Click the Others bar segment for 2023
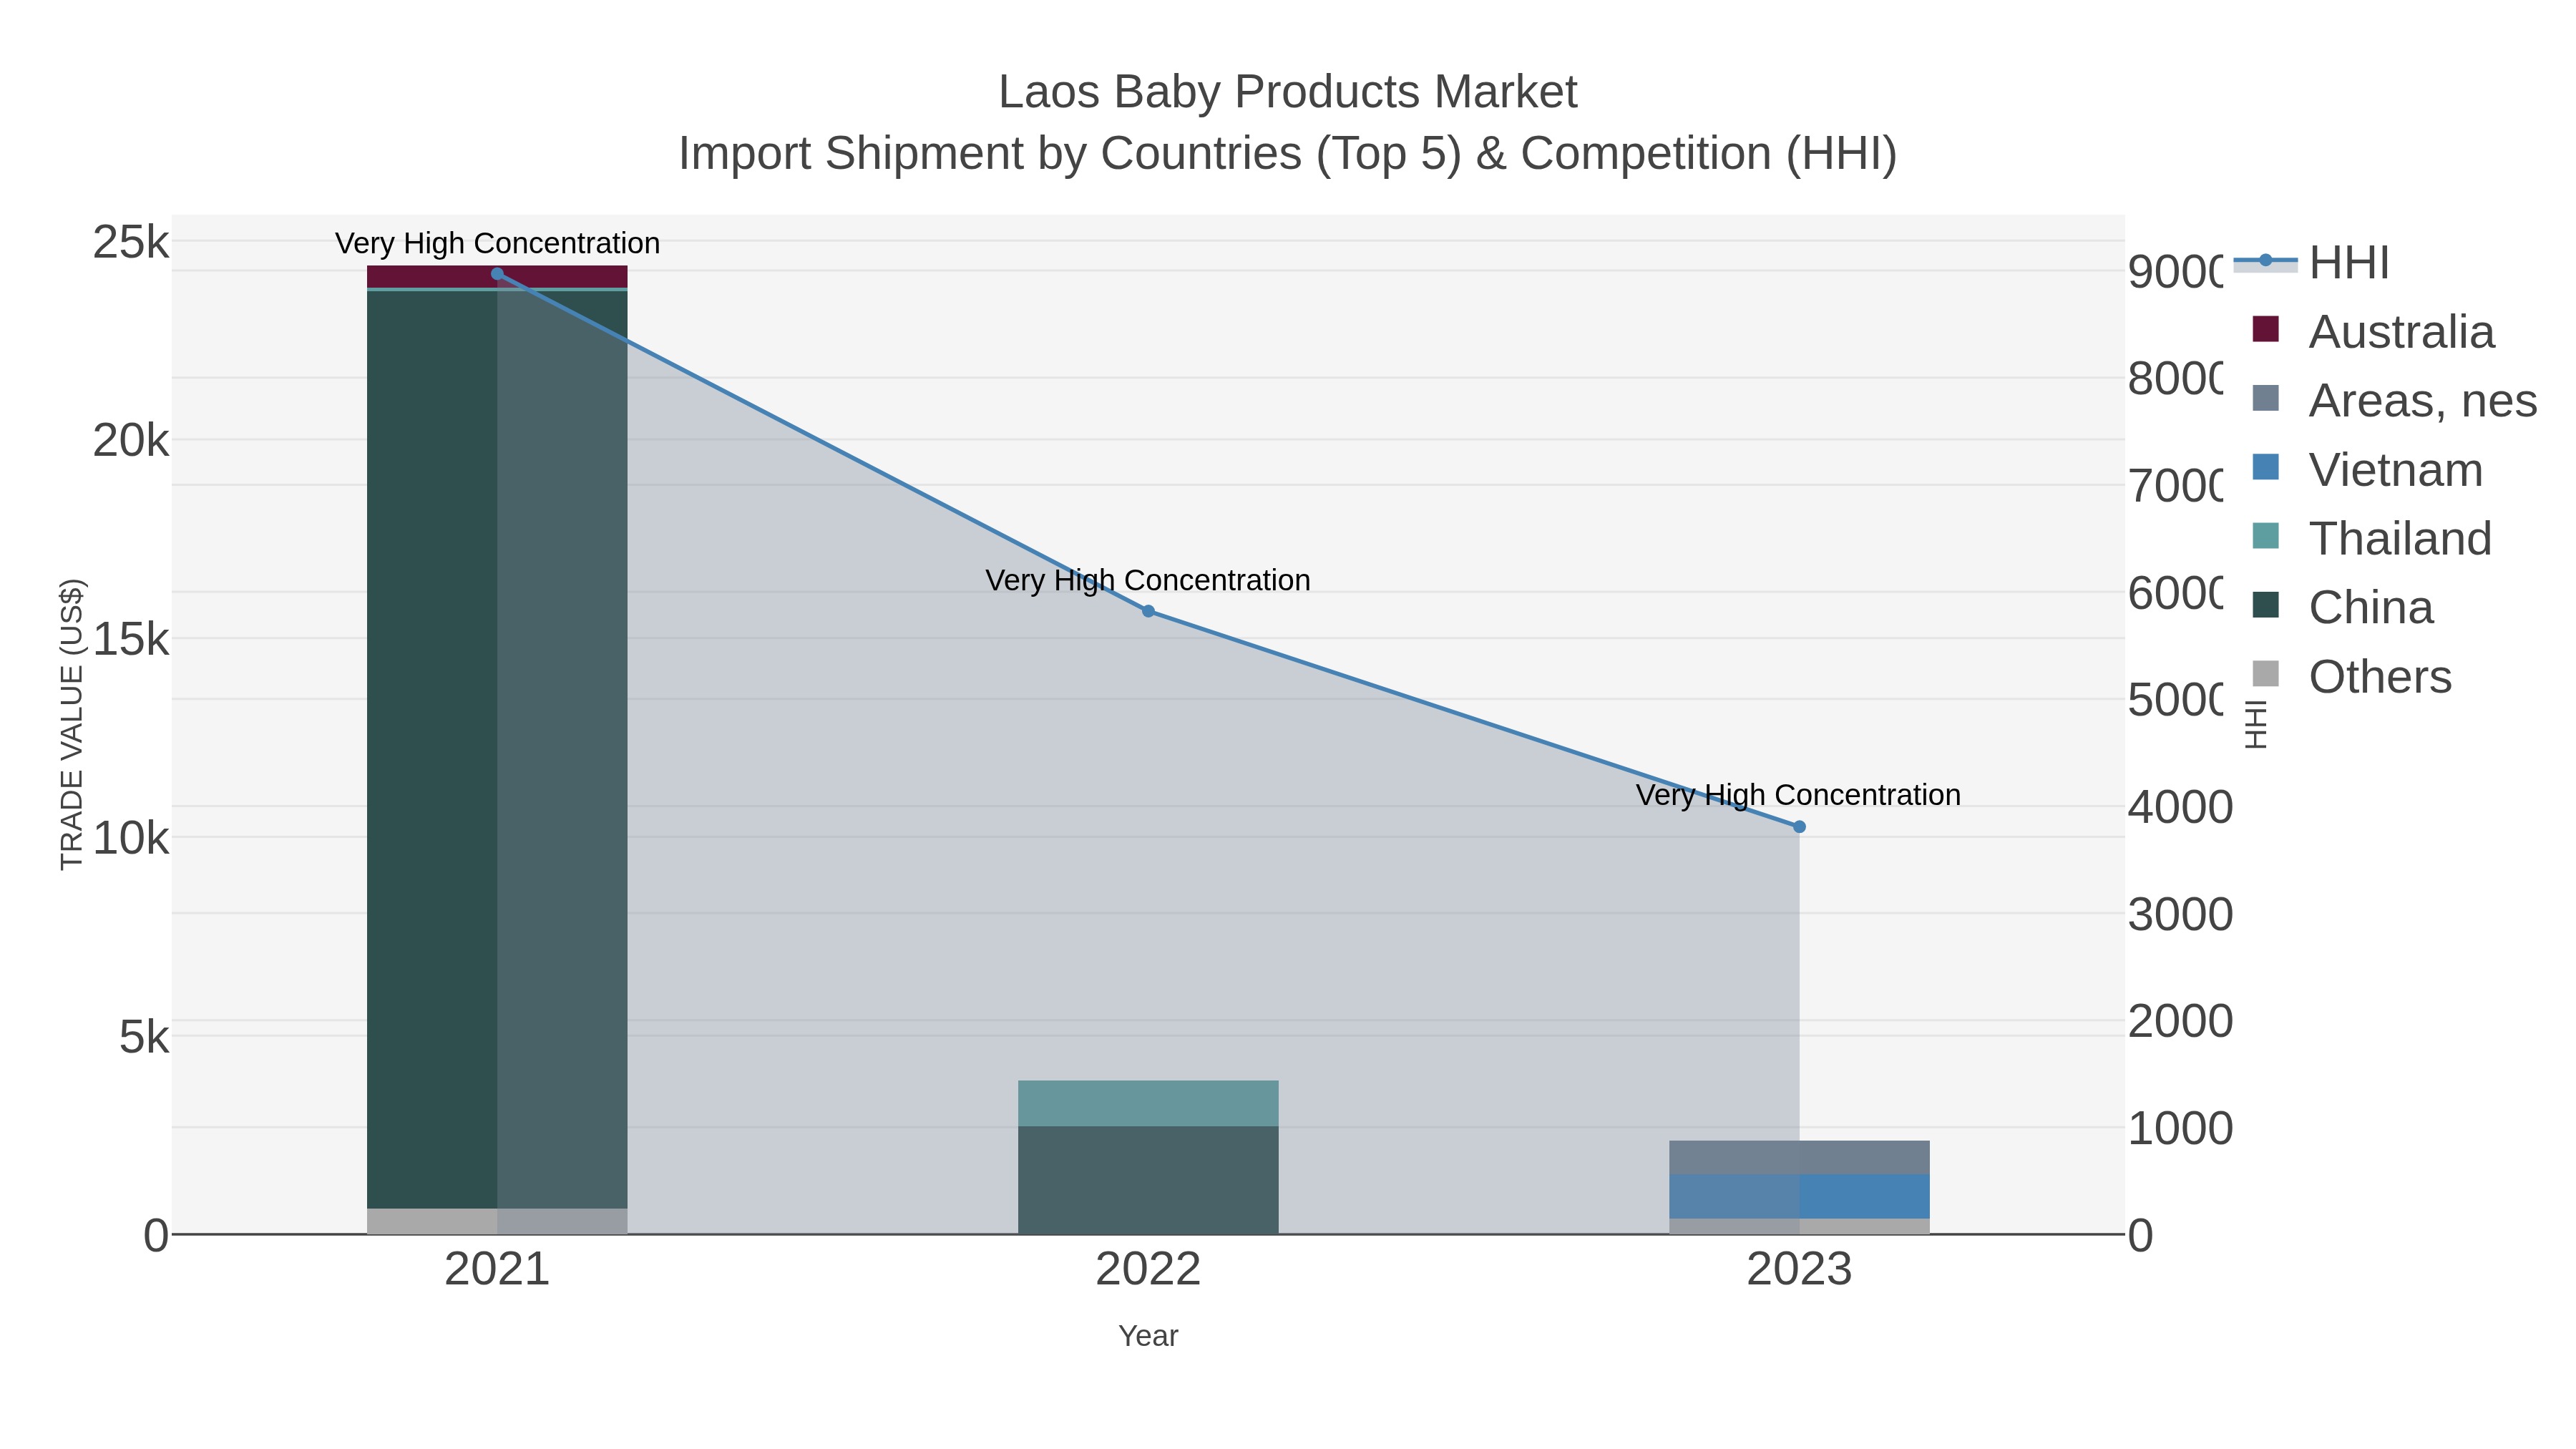The image size is (2576, 1449). click(x=1799, y=1227)
